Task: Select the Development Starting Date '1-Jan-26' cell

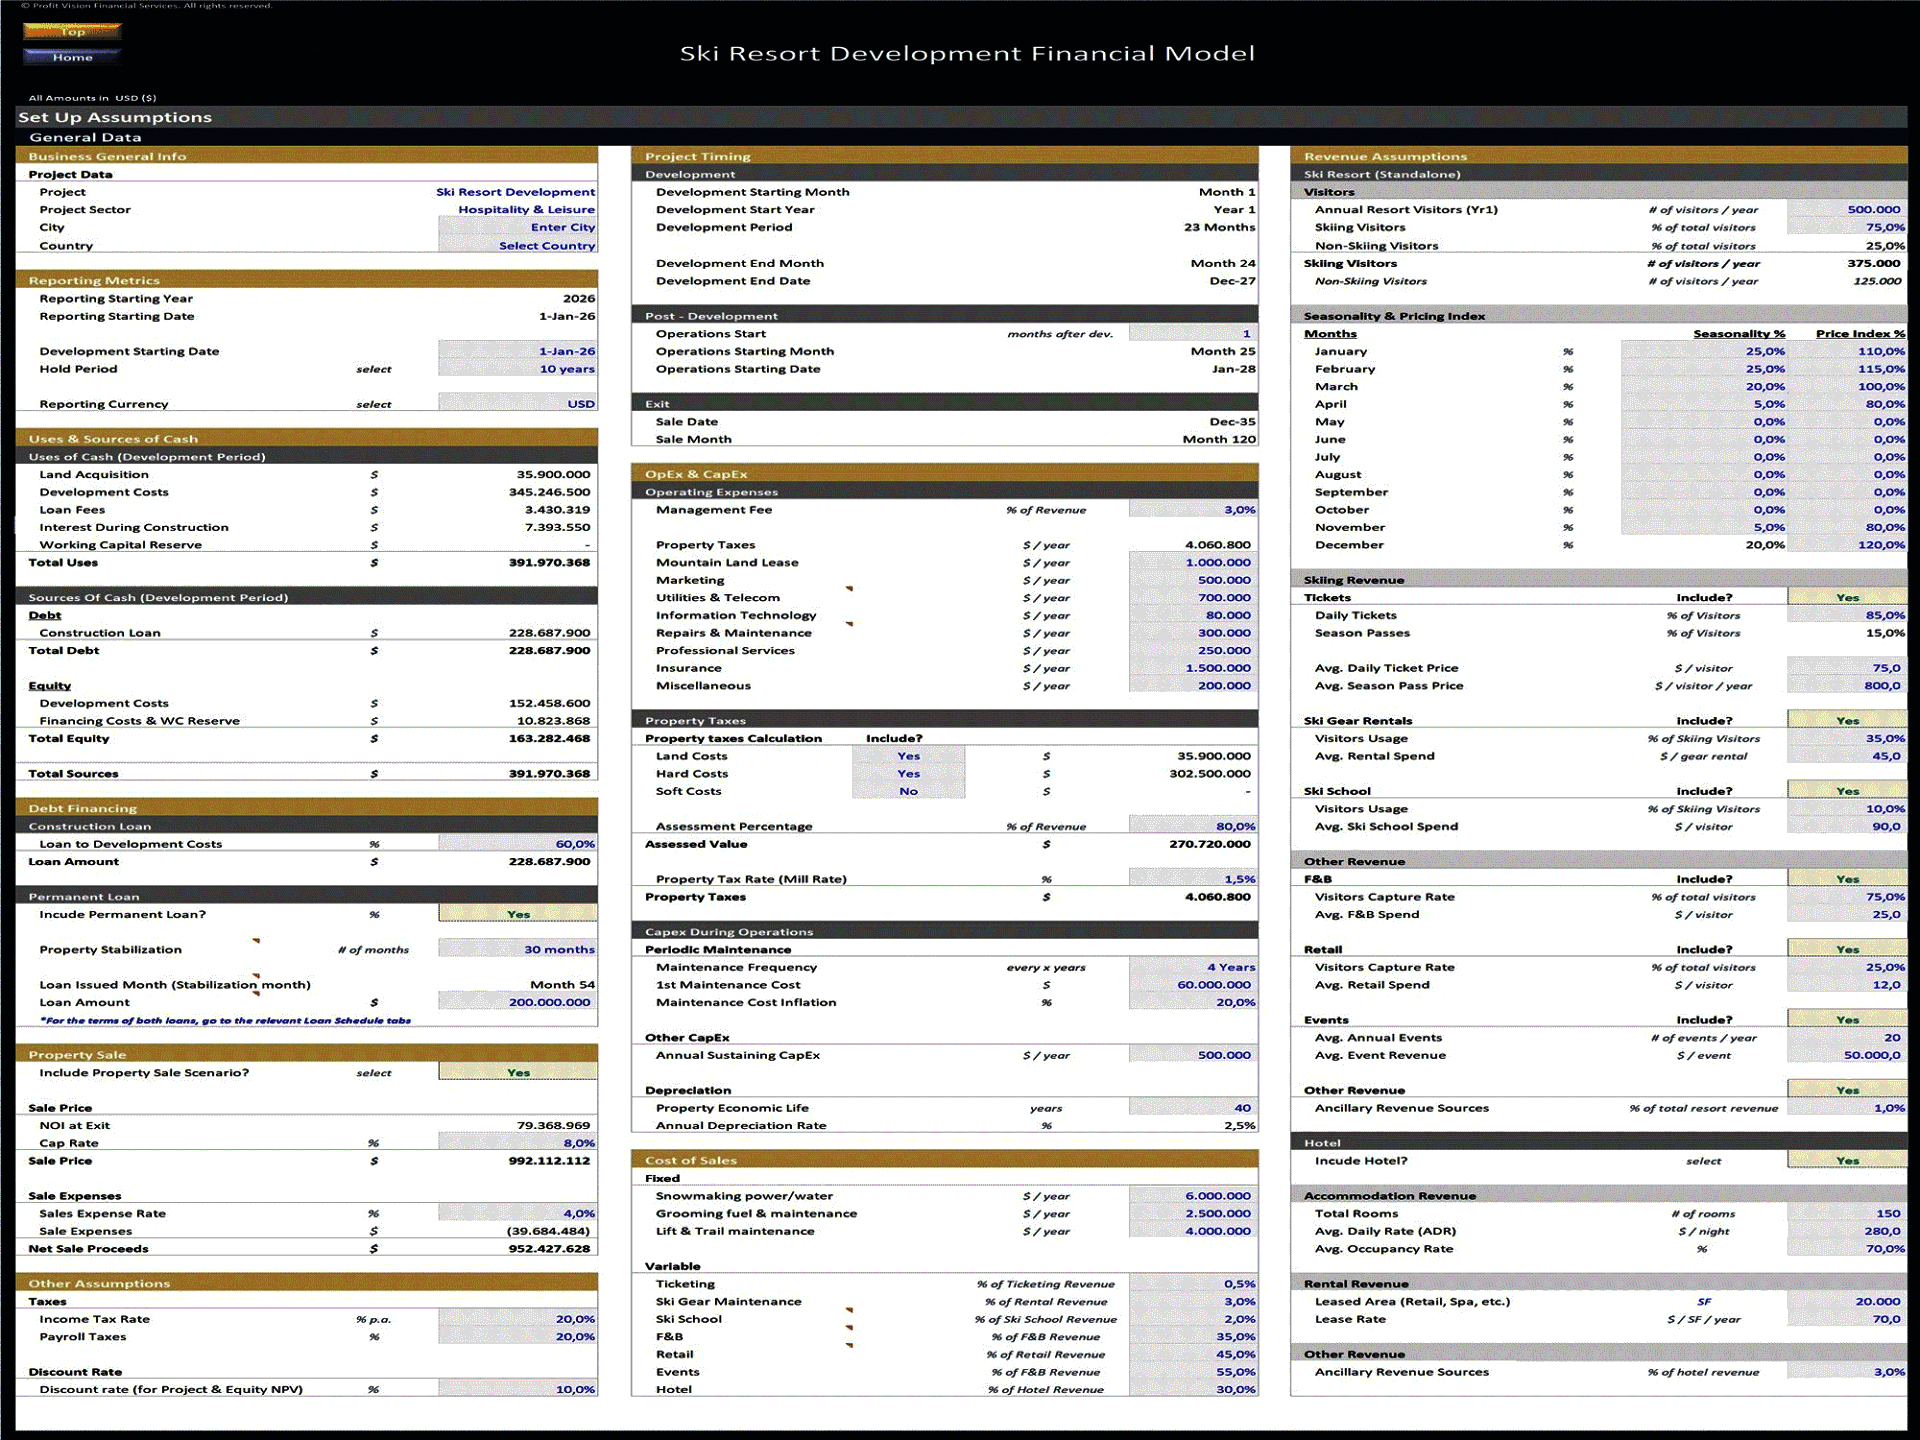Action: point(518,351)
